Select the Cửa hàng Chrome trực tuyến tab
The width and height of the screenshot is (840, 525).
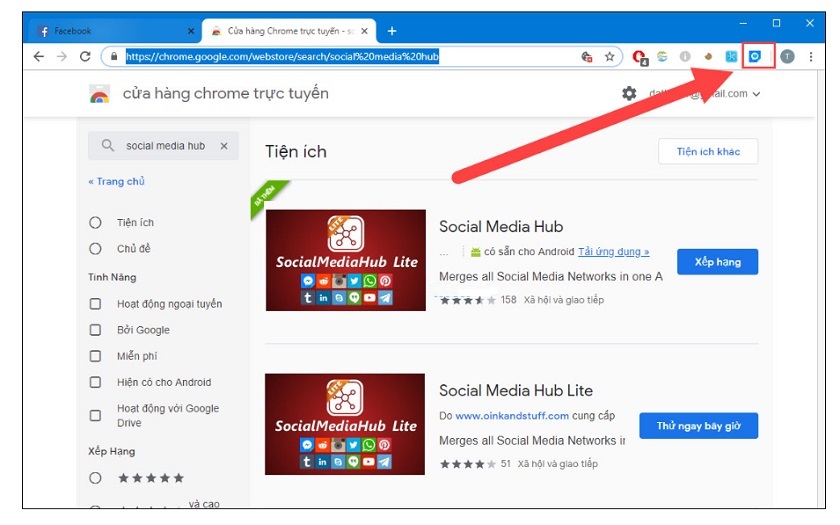tap(289, 31)
